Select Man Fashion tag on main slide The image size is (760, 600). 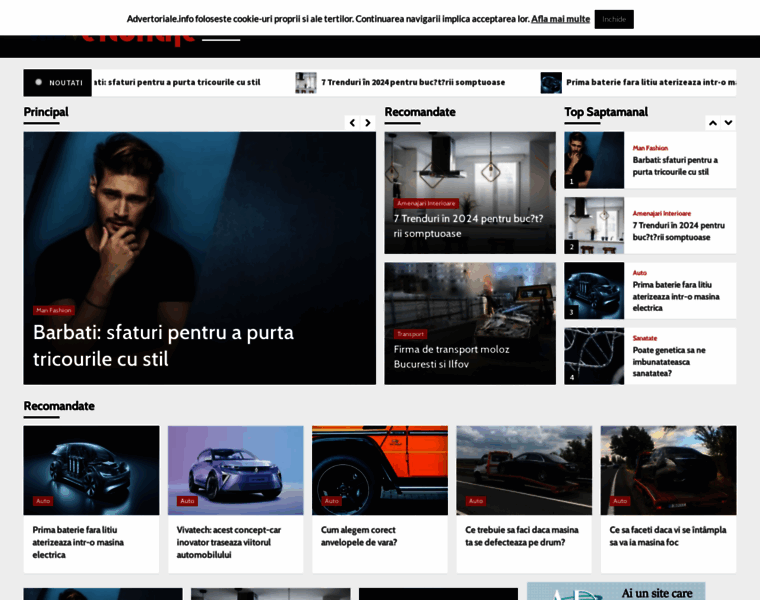[x=54, y=310]
